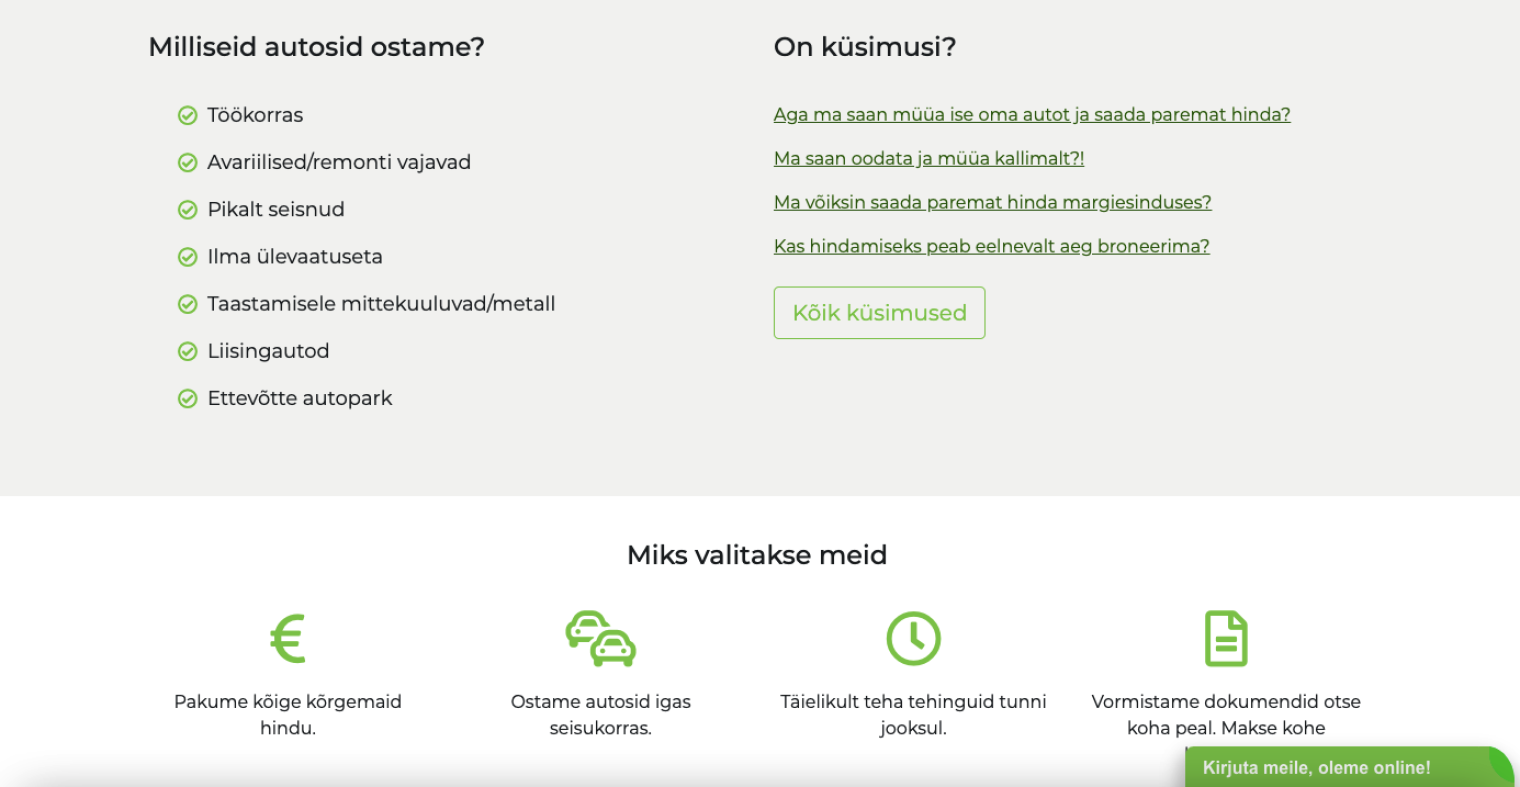Click the checkmark icon next to Liisingautod
Viewport: 1520px width, 787px height.
click(x=187, y=352)
